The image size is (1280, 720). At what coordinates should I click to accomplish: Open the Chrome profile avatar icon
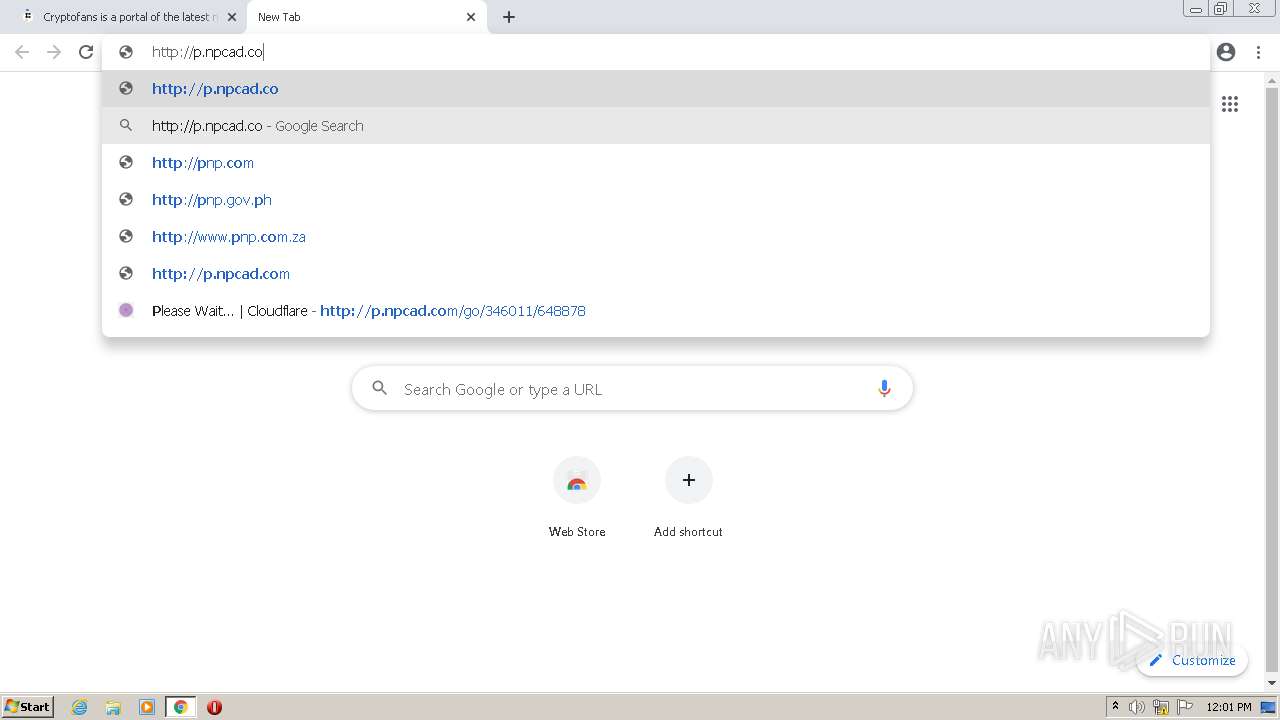pos(1226,52)
